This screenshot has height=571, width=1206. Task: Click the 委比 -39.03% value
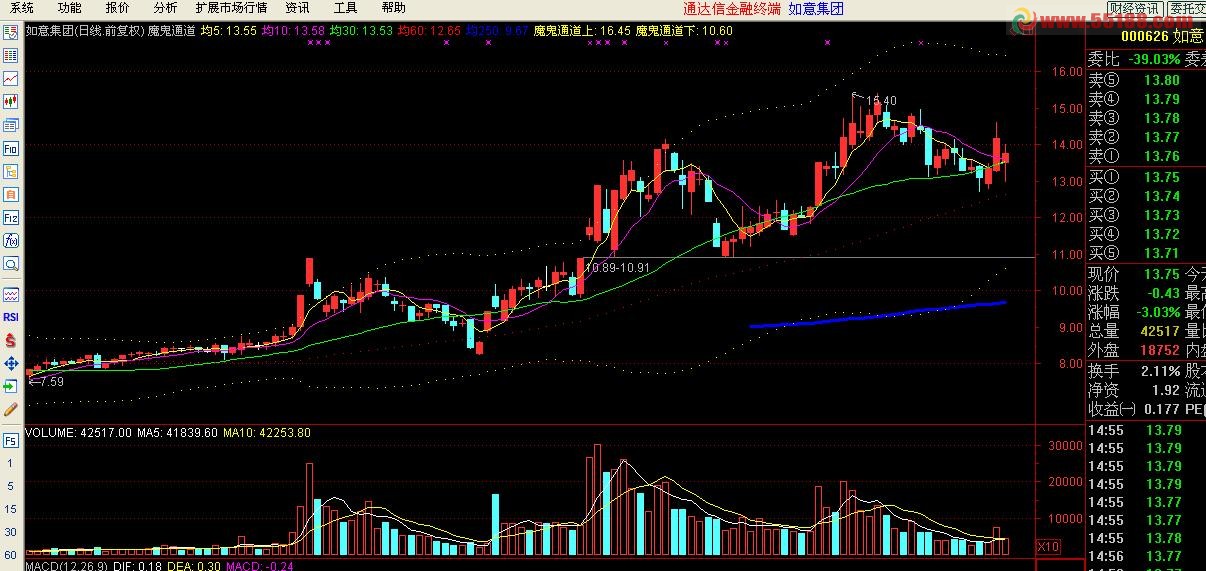(1153, 59)
